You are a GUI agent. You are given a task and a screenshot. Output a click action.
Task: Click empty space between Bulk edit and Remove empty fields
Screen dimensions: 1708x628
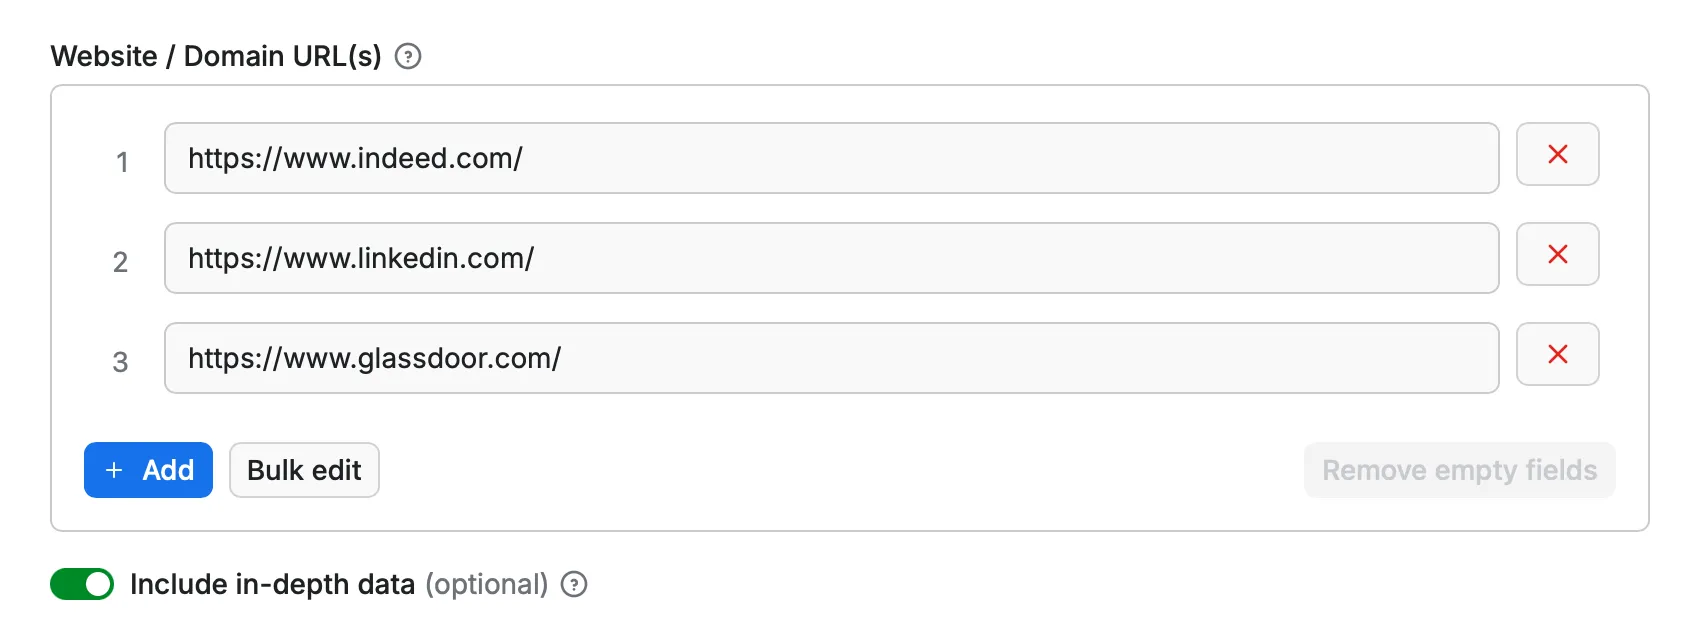(840, 470)
